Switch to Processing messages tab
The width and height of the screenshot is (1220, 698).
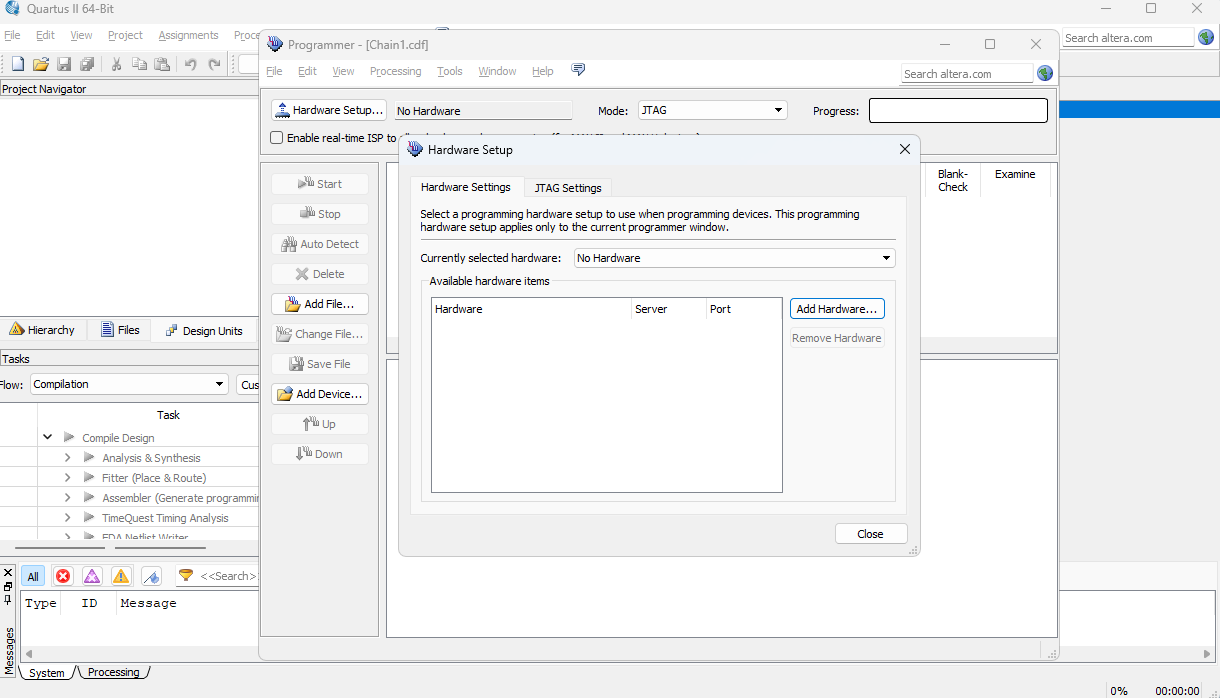coord(114,672)
